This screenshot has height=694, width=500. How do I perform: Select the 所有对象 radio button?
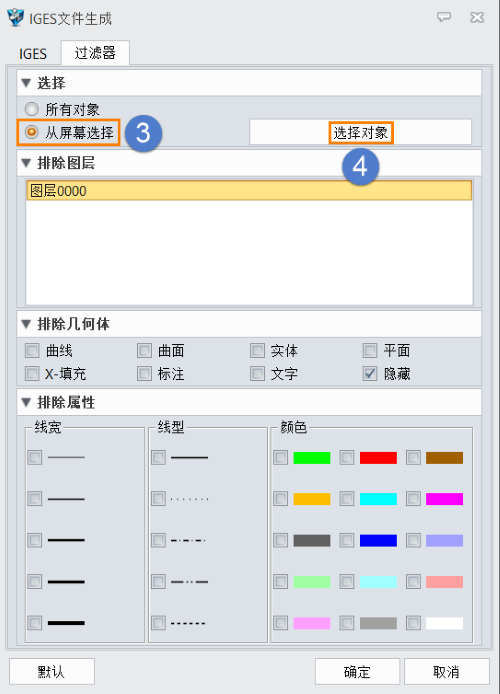coord(31,109)
